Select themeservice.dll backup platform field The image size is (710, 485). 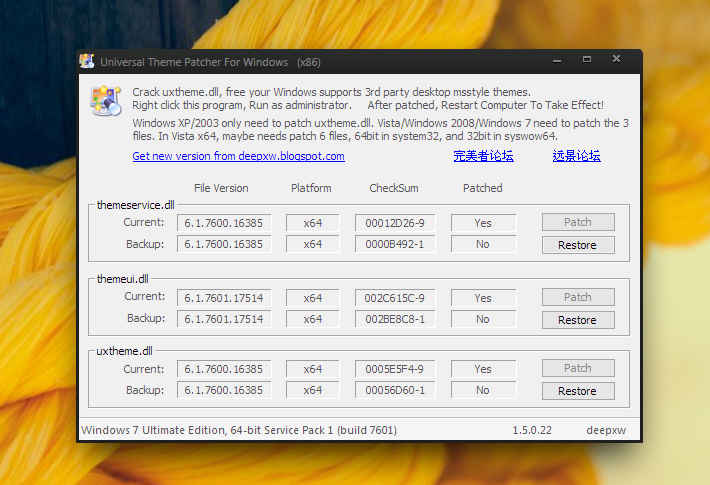312,244
